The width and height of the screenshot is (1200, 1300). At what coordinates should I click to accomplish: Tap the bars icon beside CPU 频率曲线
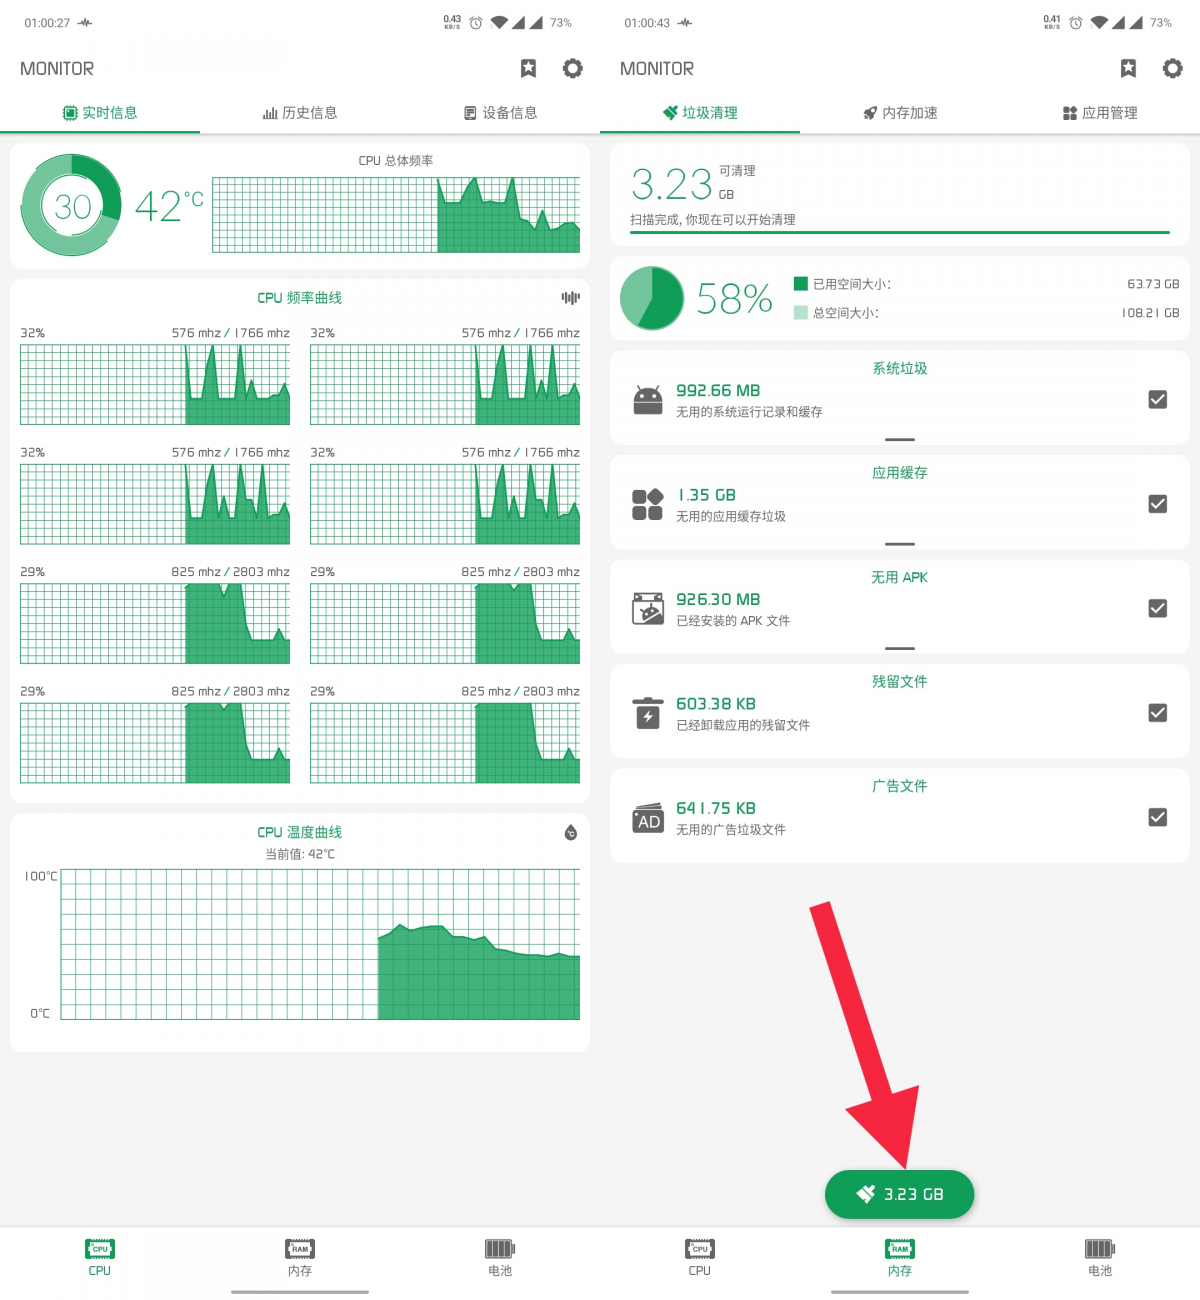point(570,297)
